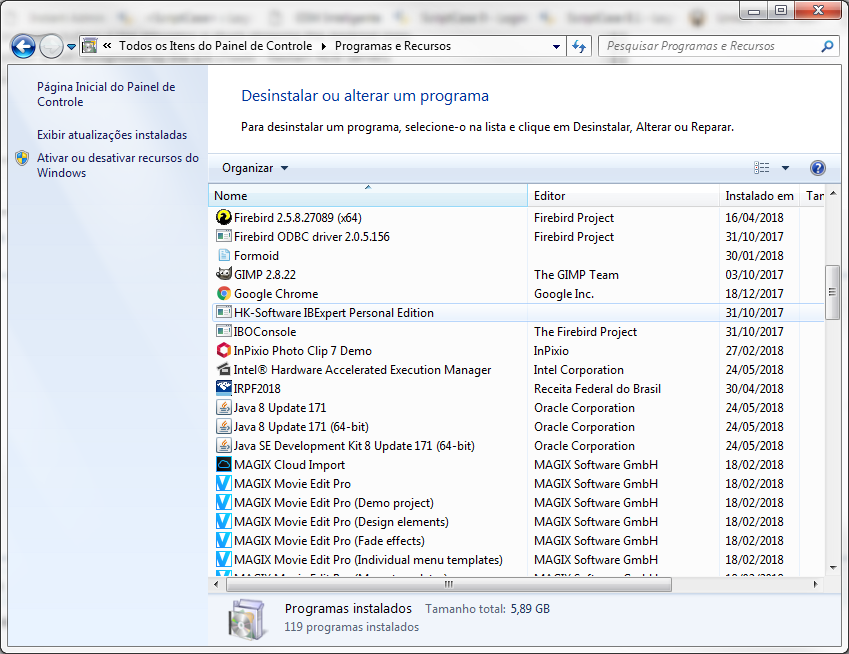
Task: Click the horizontal scrollbar left arrow
Action: (x=216, y=584)
